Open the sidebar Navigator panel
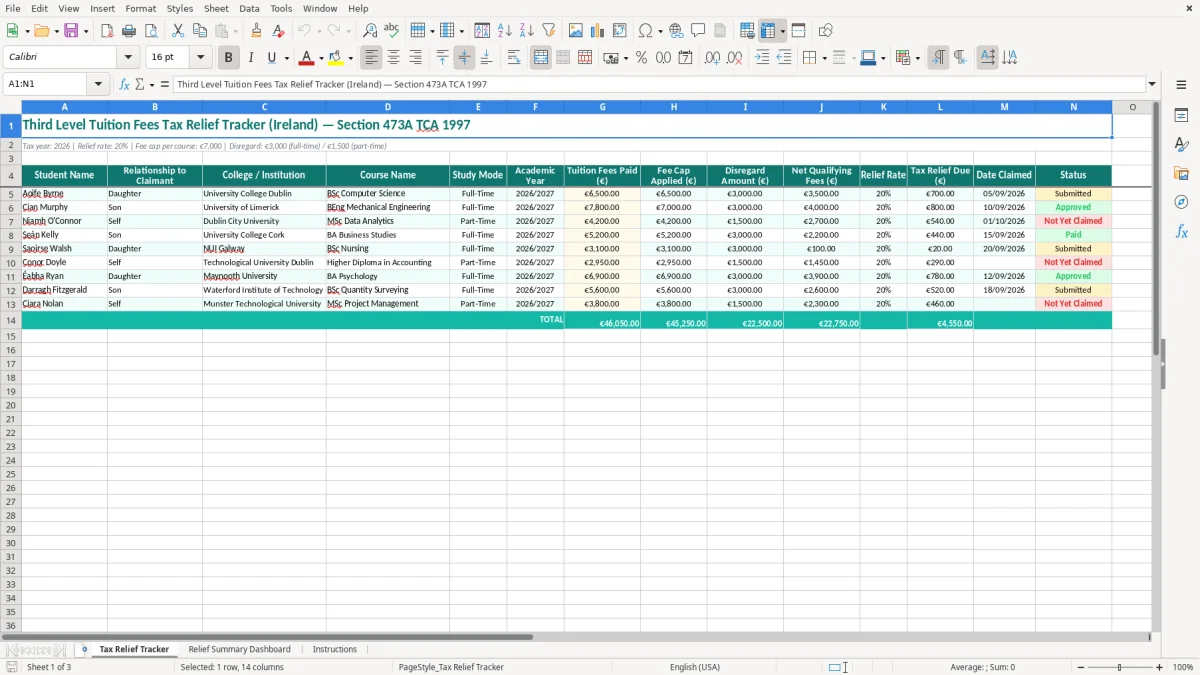This screenshot has width=1200, height=675. tap(1181, 203)
